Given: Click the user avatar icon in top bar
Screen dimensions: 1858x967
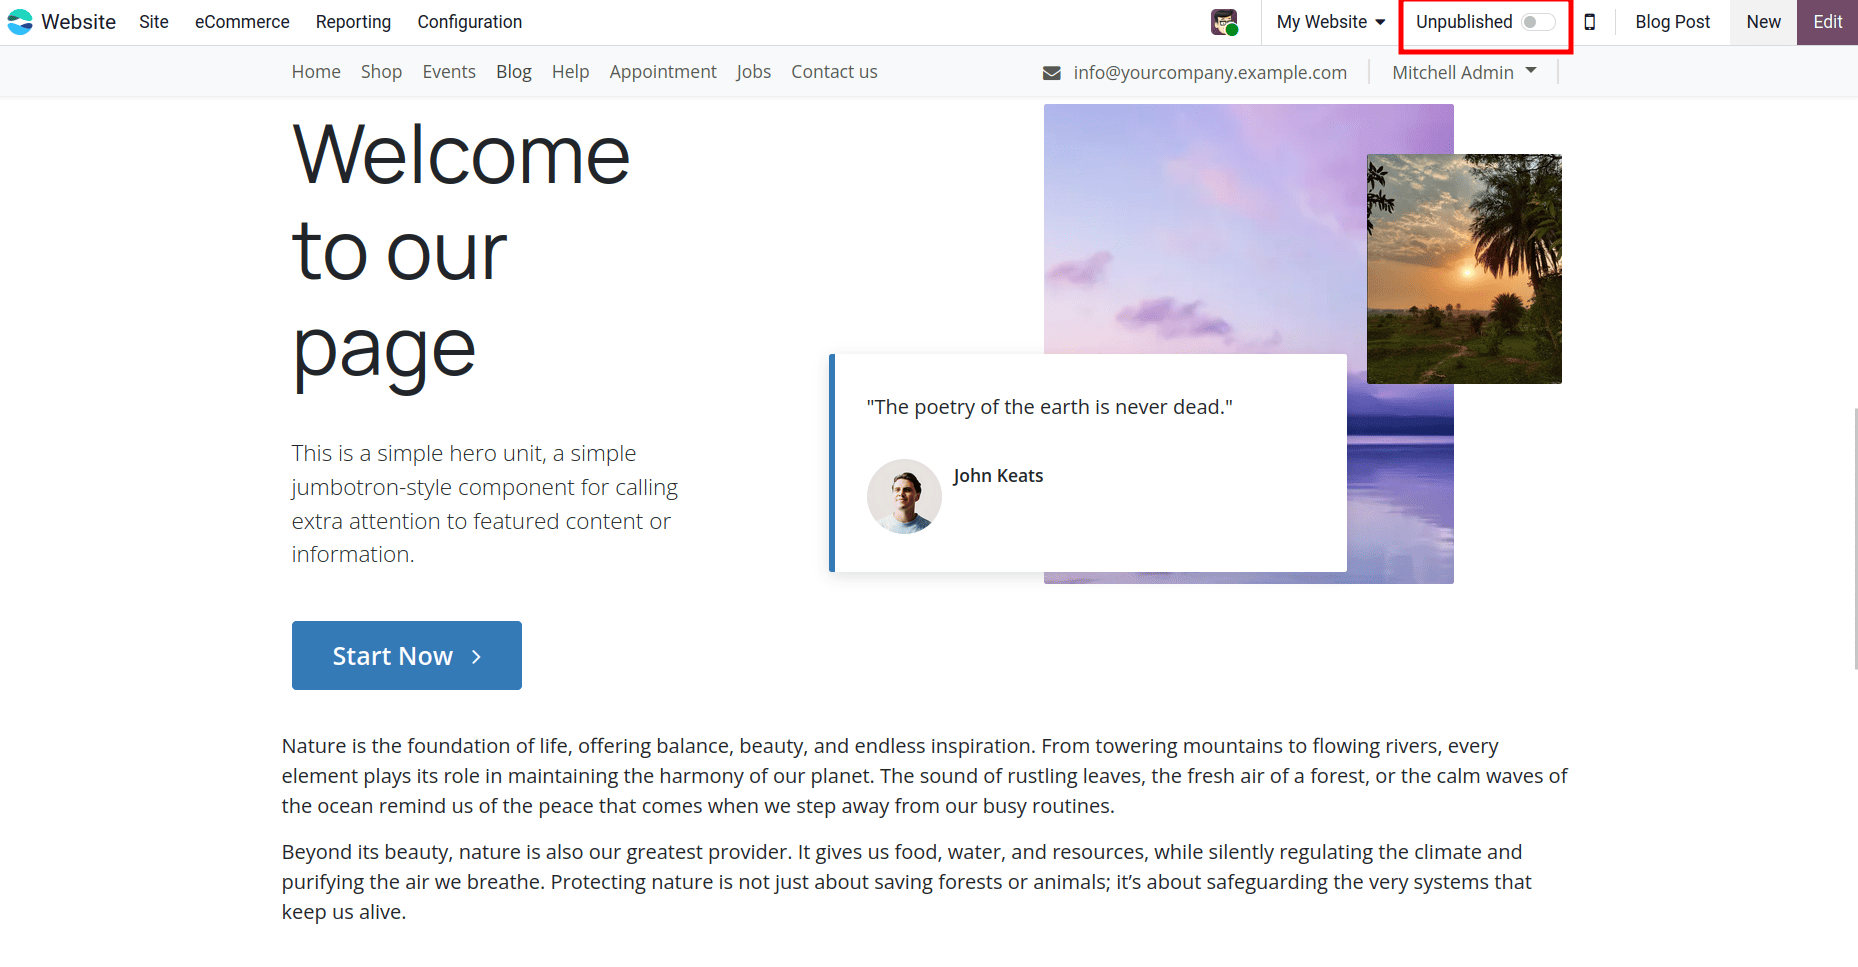Looking at the screenshot, I should click(x=1222, y=21).
